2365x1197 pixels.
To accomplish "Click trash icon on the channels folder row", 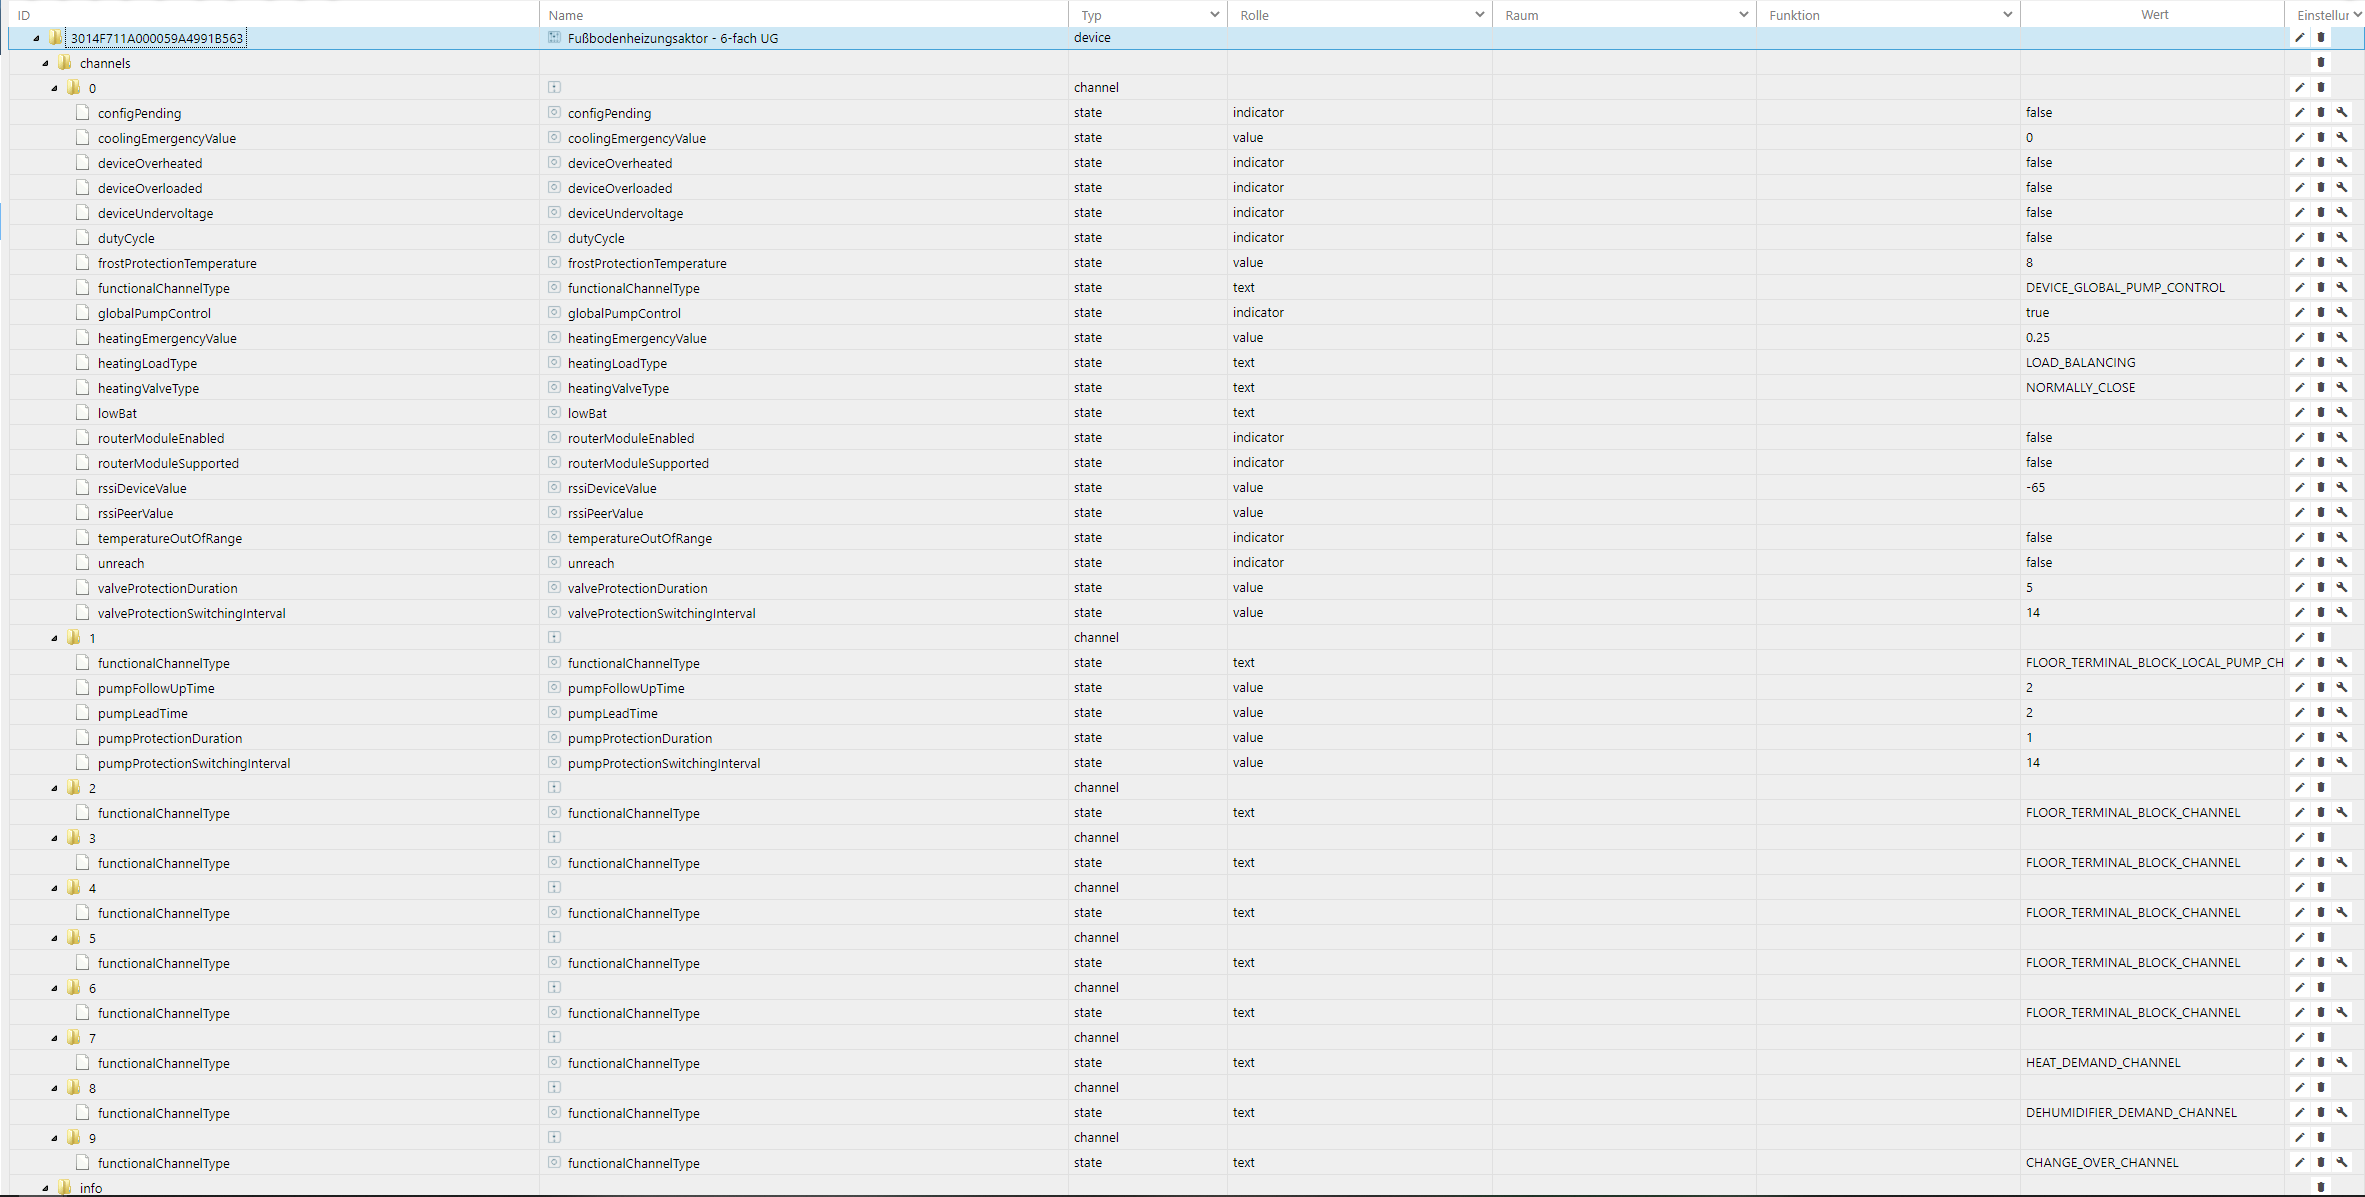I will coord(2320,62).
